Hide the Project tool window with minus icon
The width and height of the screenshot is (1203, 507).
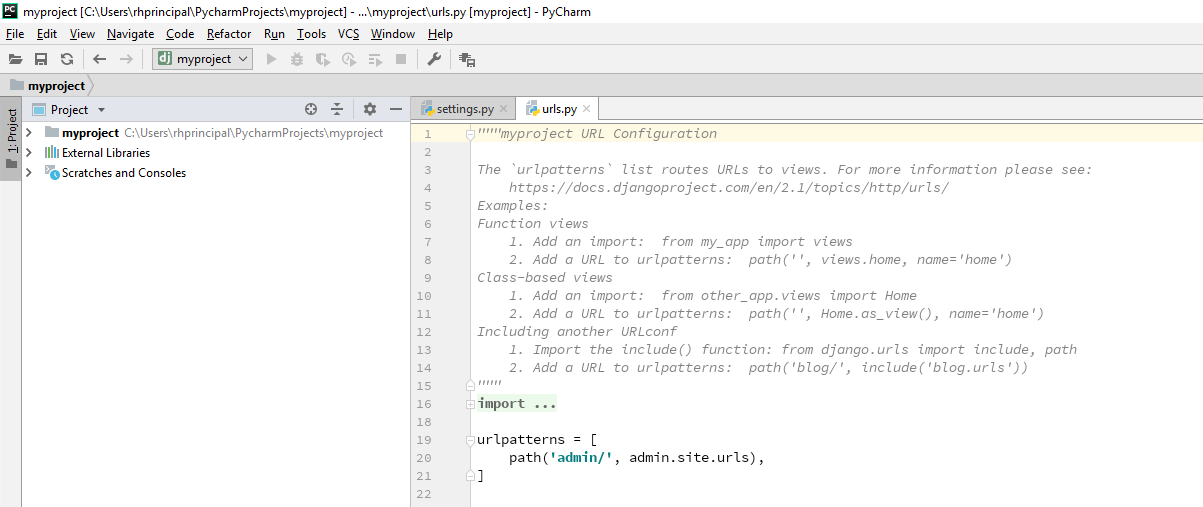point(396,109)
